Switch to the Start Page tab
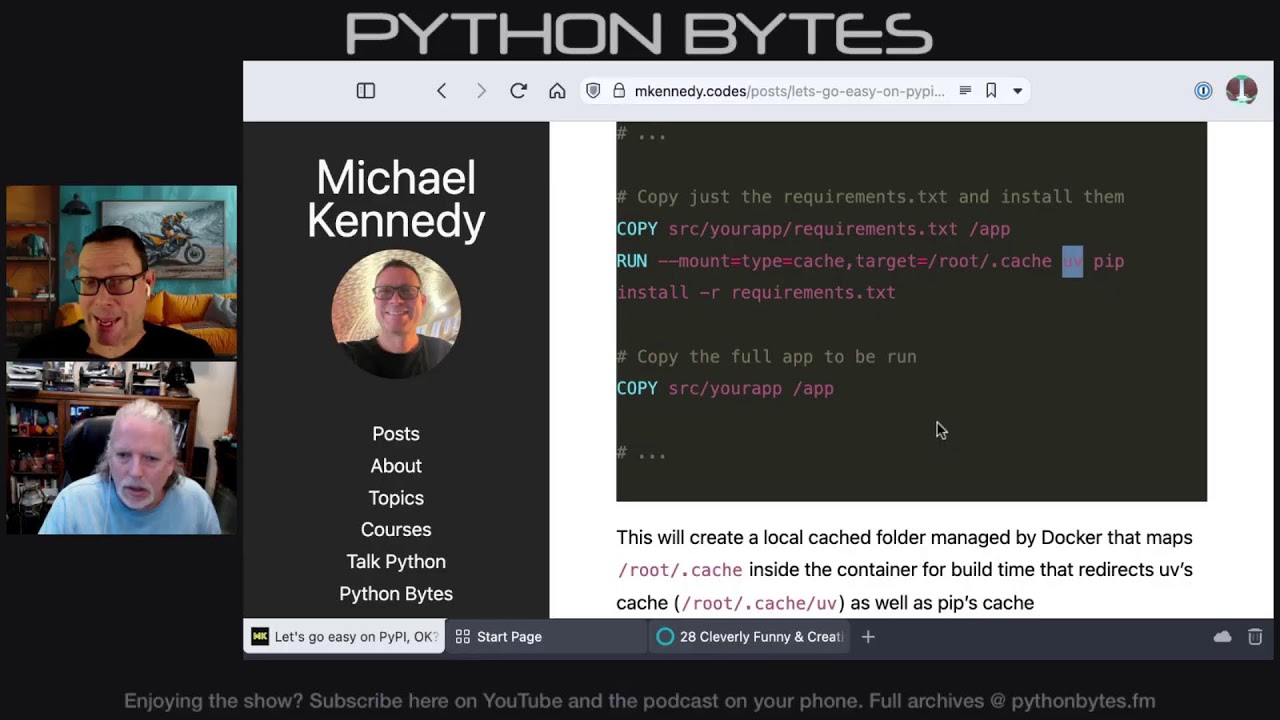Image resolution: width=1280 pixels, height=720 pixels. point(546,636)
